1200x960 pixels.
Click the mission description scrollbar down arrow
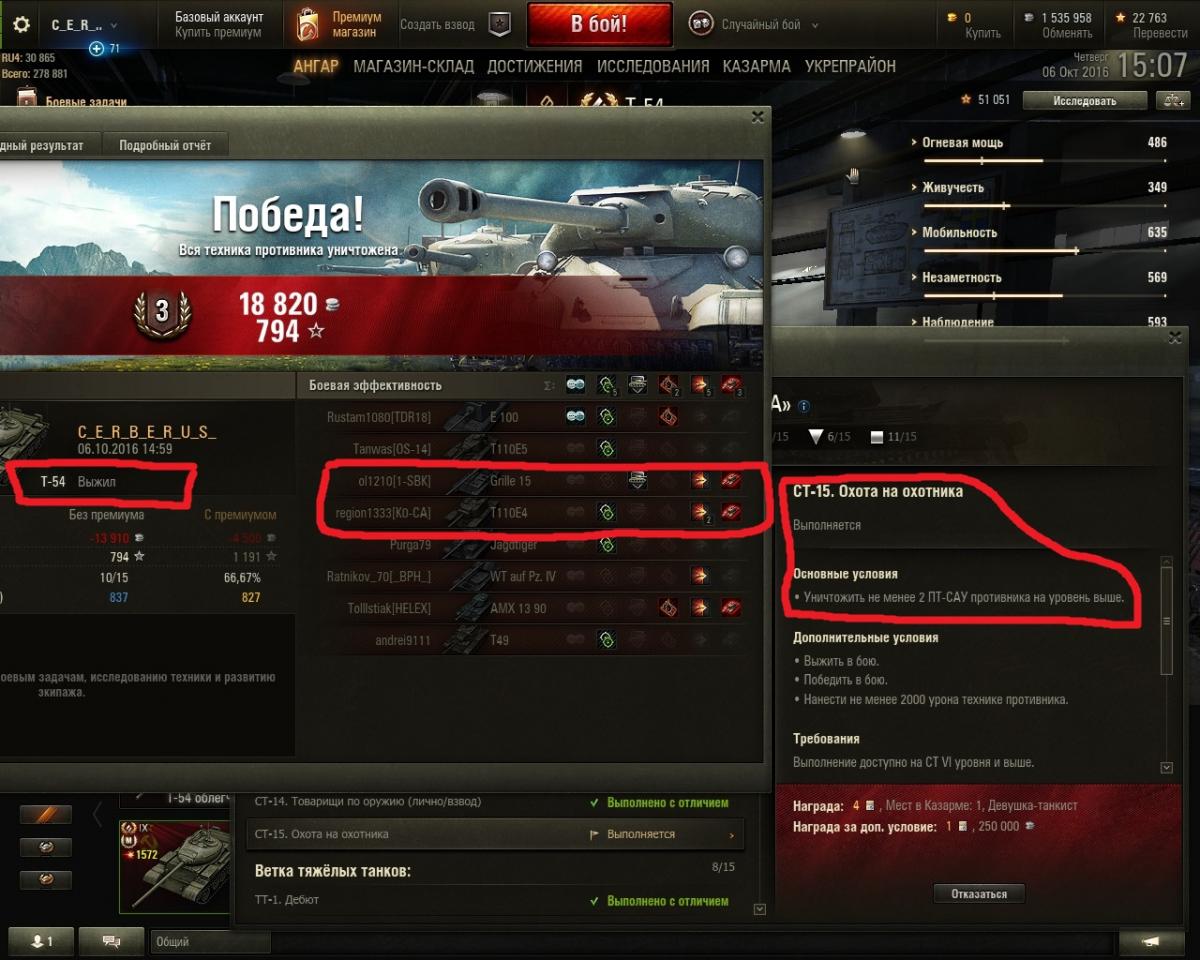click(x=1166, y=767)
